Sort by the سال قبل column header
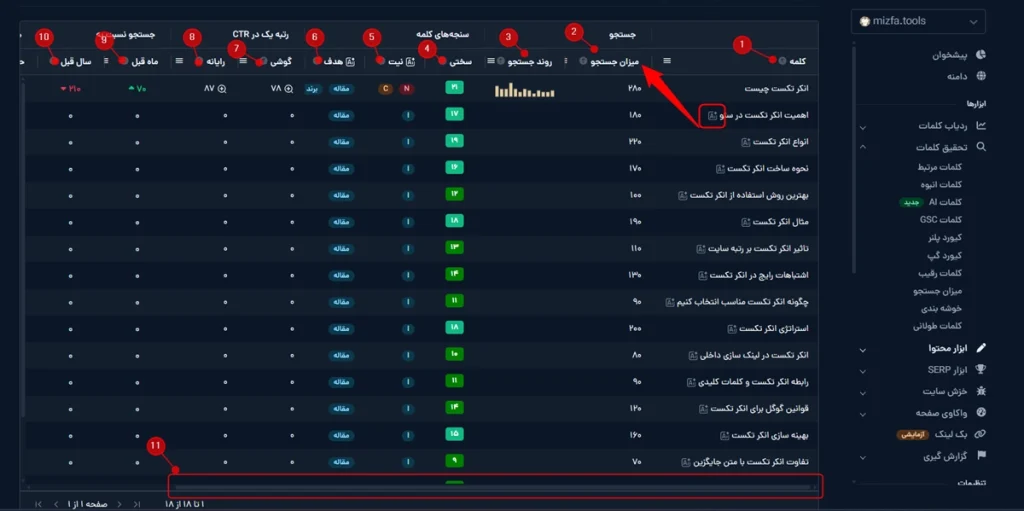Image resolution: width=1024 pixels, height=511 pixels. (x=76, y=61)
